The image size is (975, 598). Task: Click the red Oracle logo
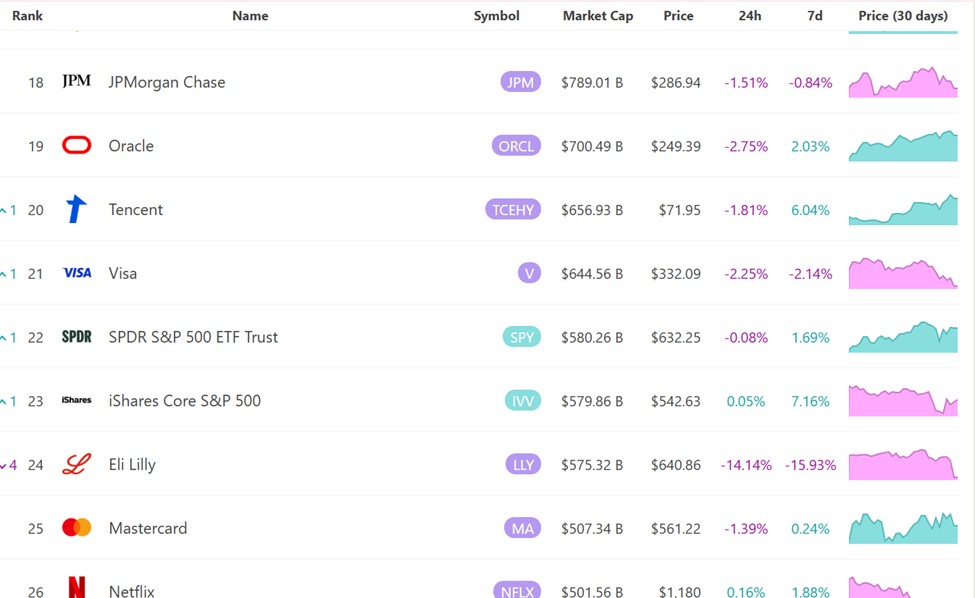tap(76, 145)
